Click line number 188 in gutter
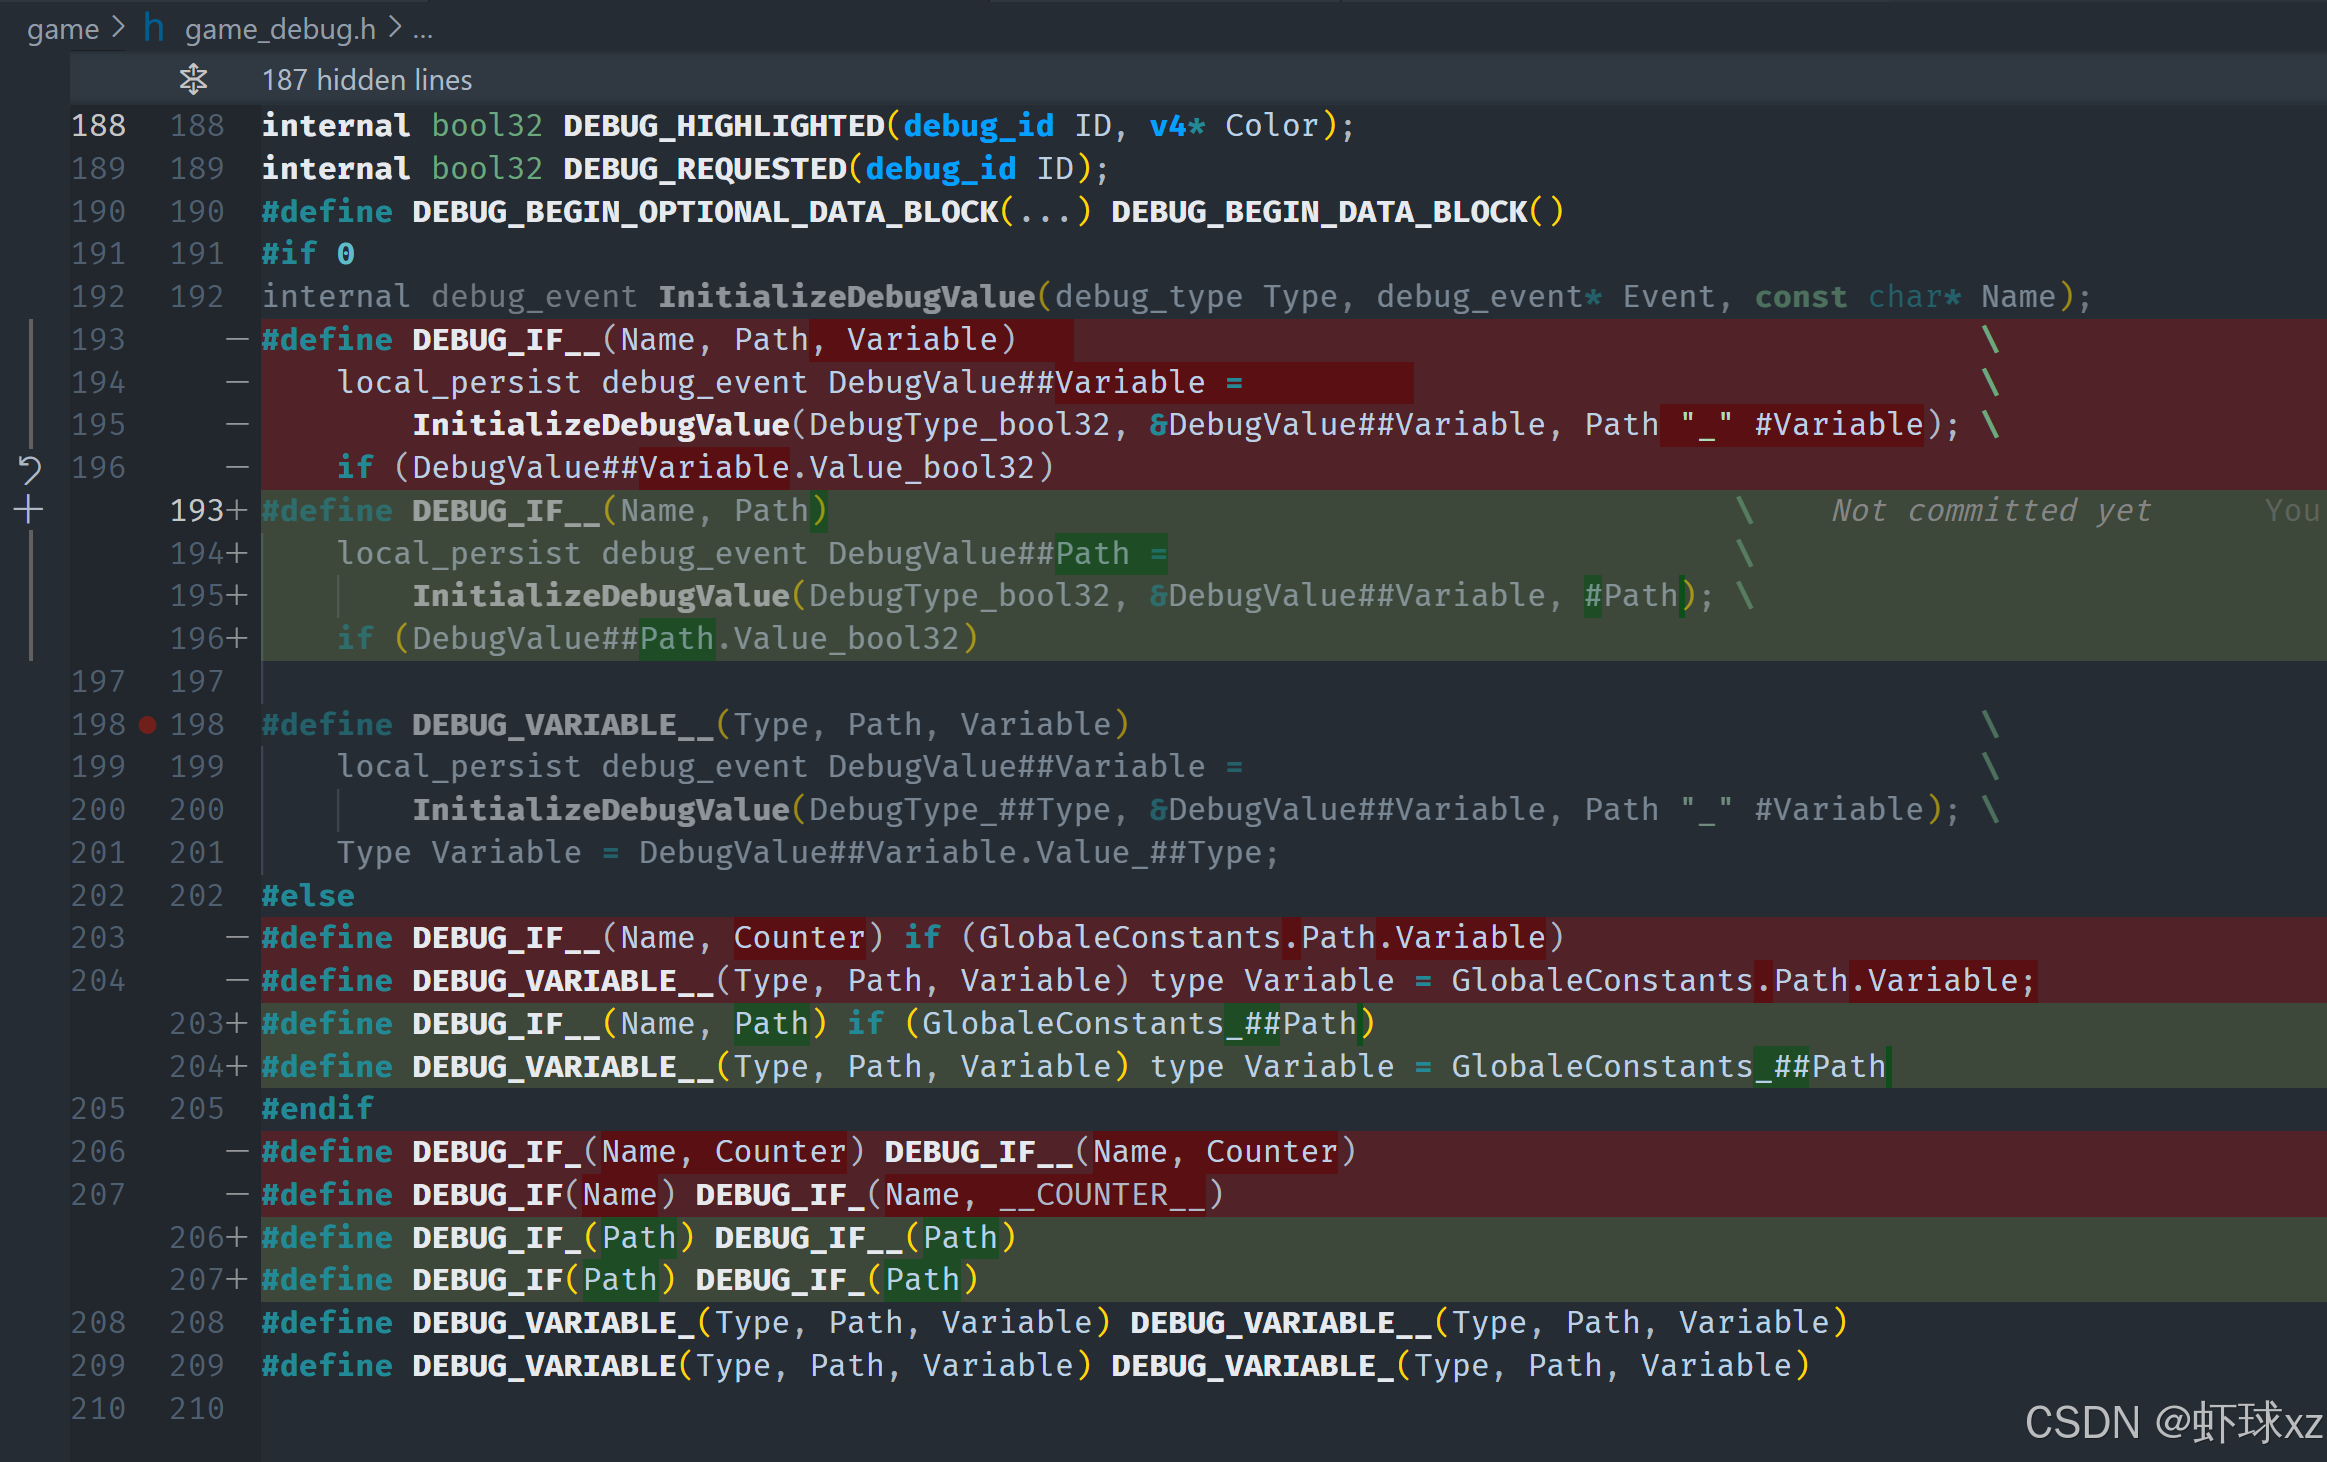Screen dimensions: 2327x1462 pyautogui.click(x=98, y=126)
